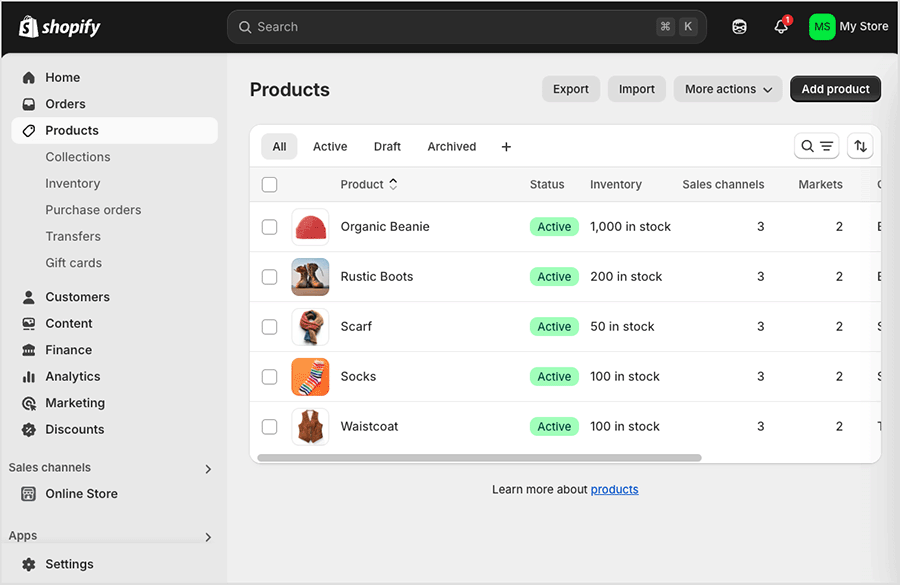The height and width of the screenshot is (585, 900).
Task: Click the Shopify logo
Action: pos(59,26)
